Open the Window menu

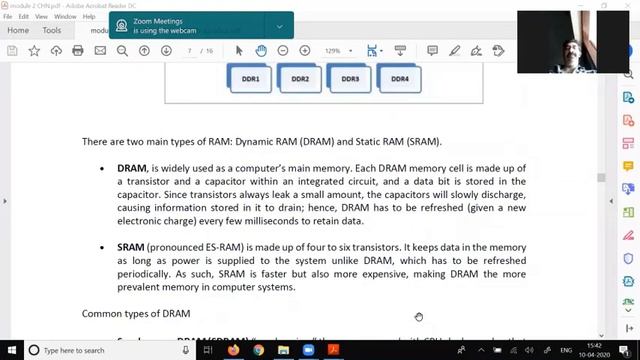tap(65, 17)
